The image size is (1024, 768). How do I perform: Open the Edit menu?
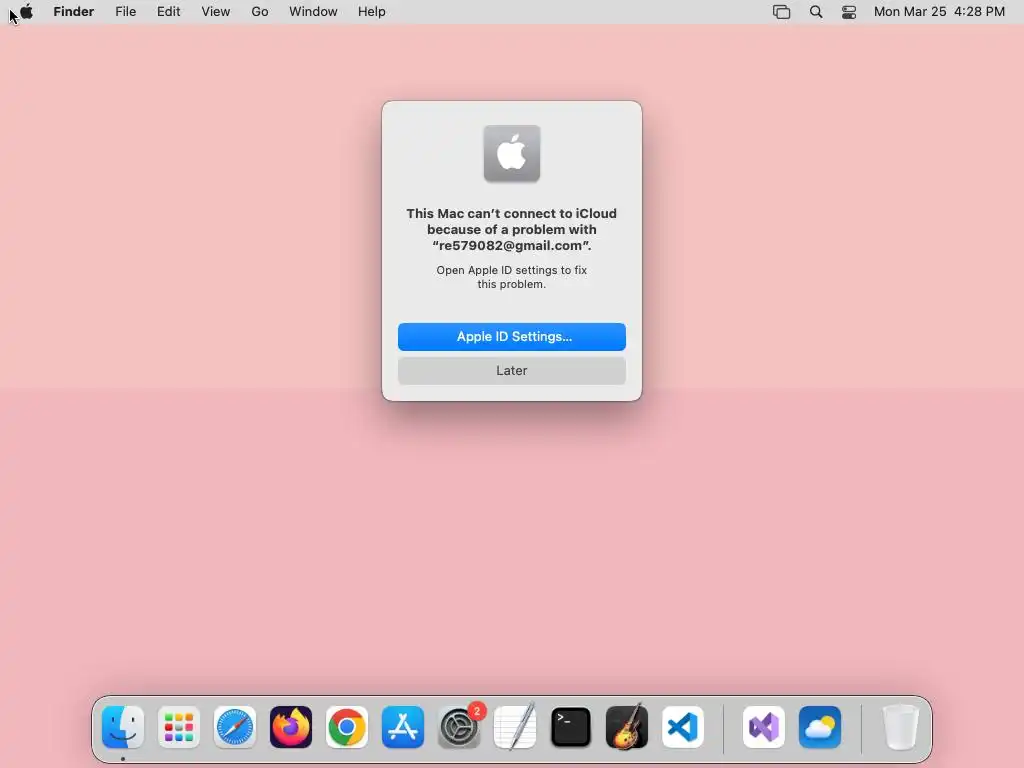[168, 12]
